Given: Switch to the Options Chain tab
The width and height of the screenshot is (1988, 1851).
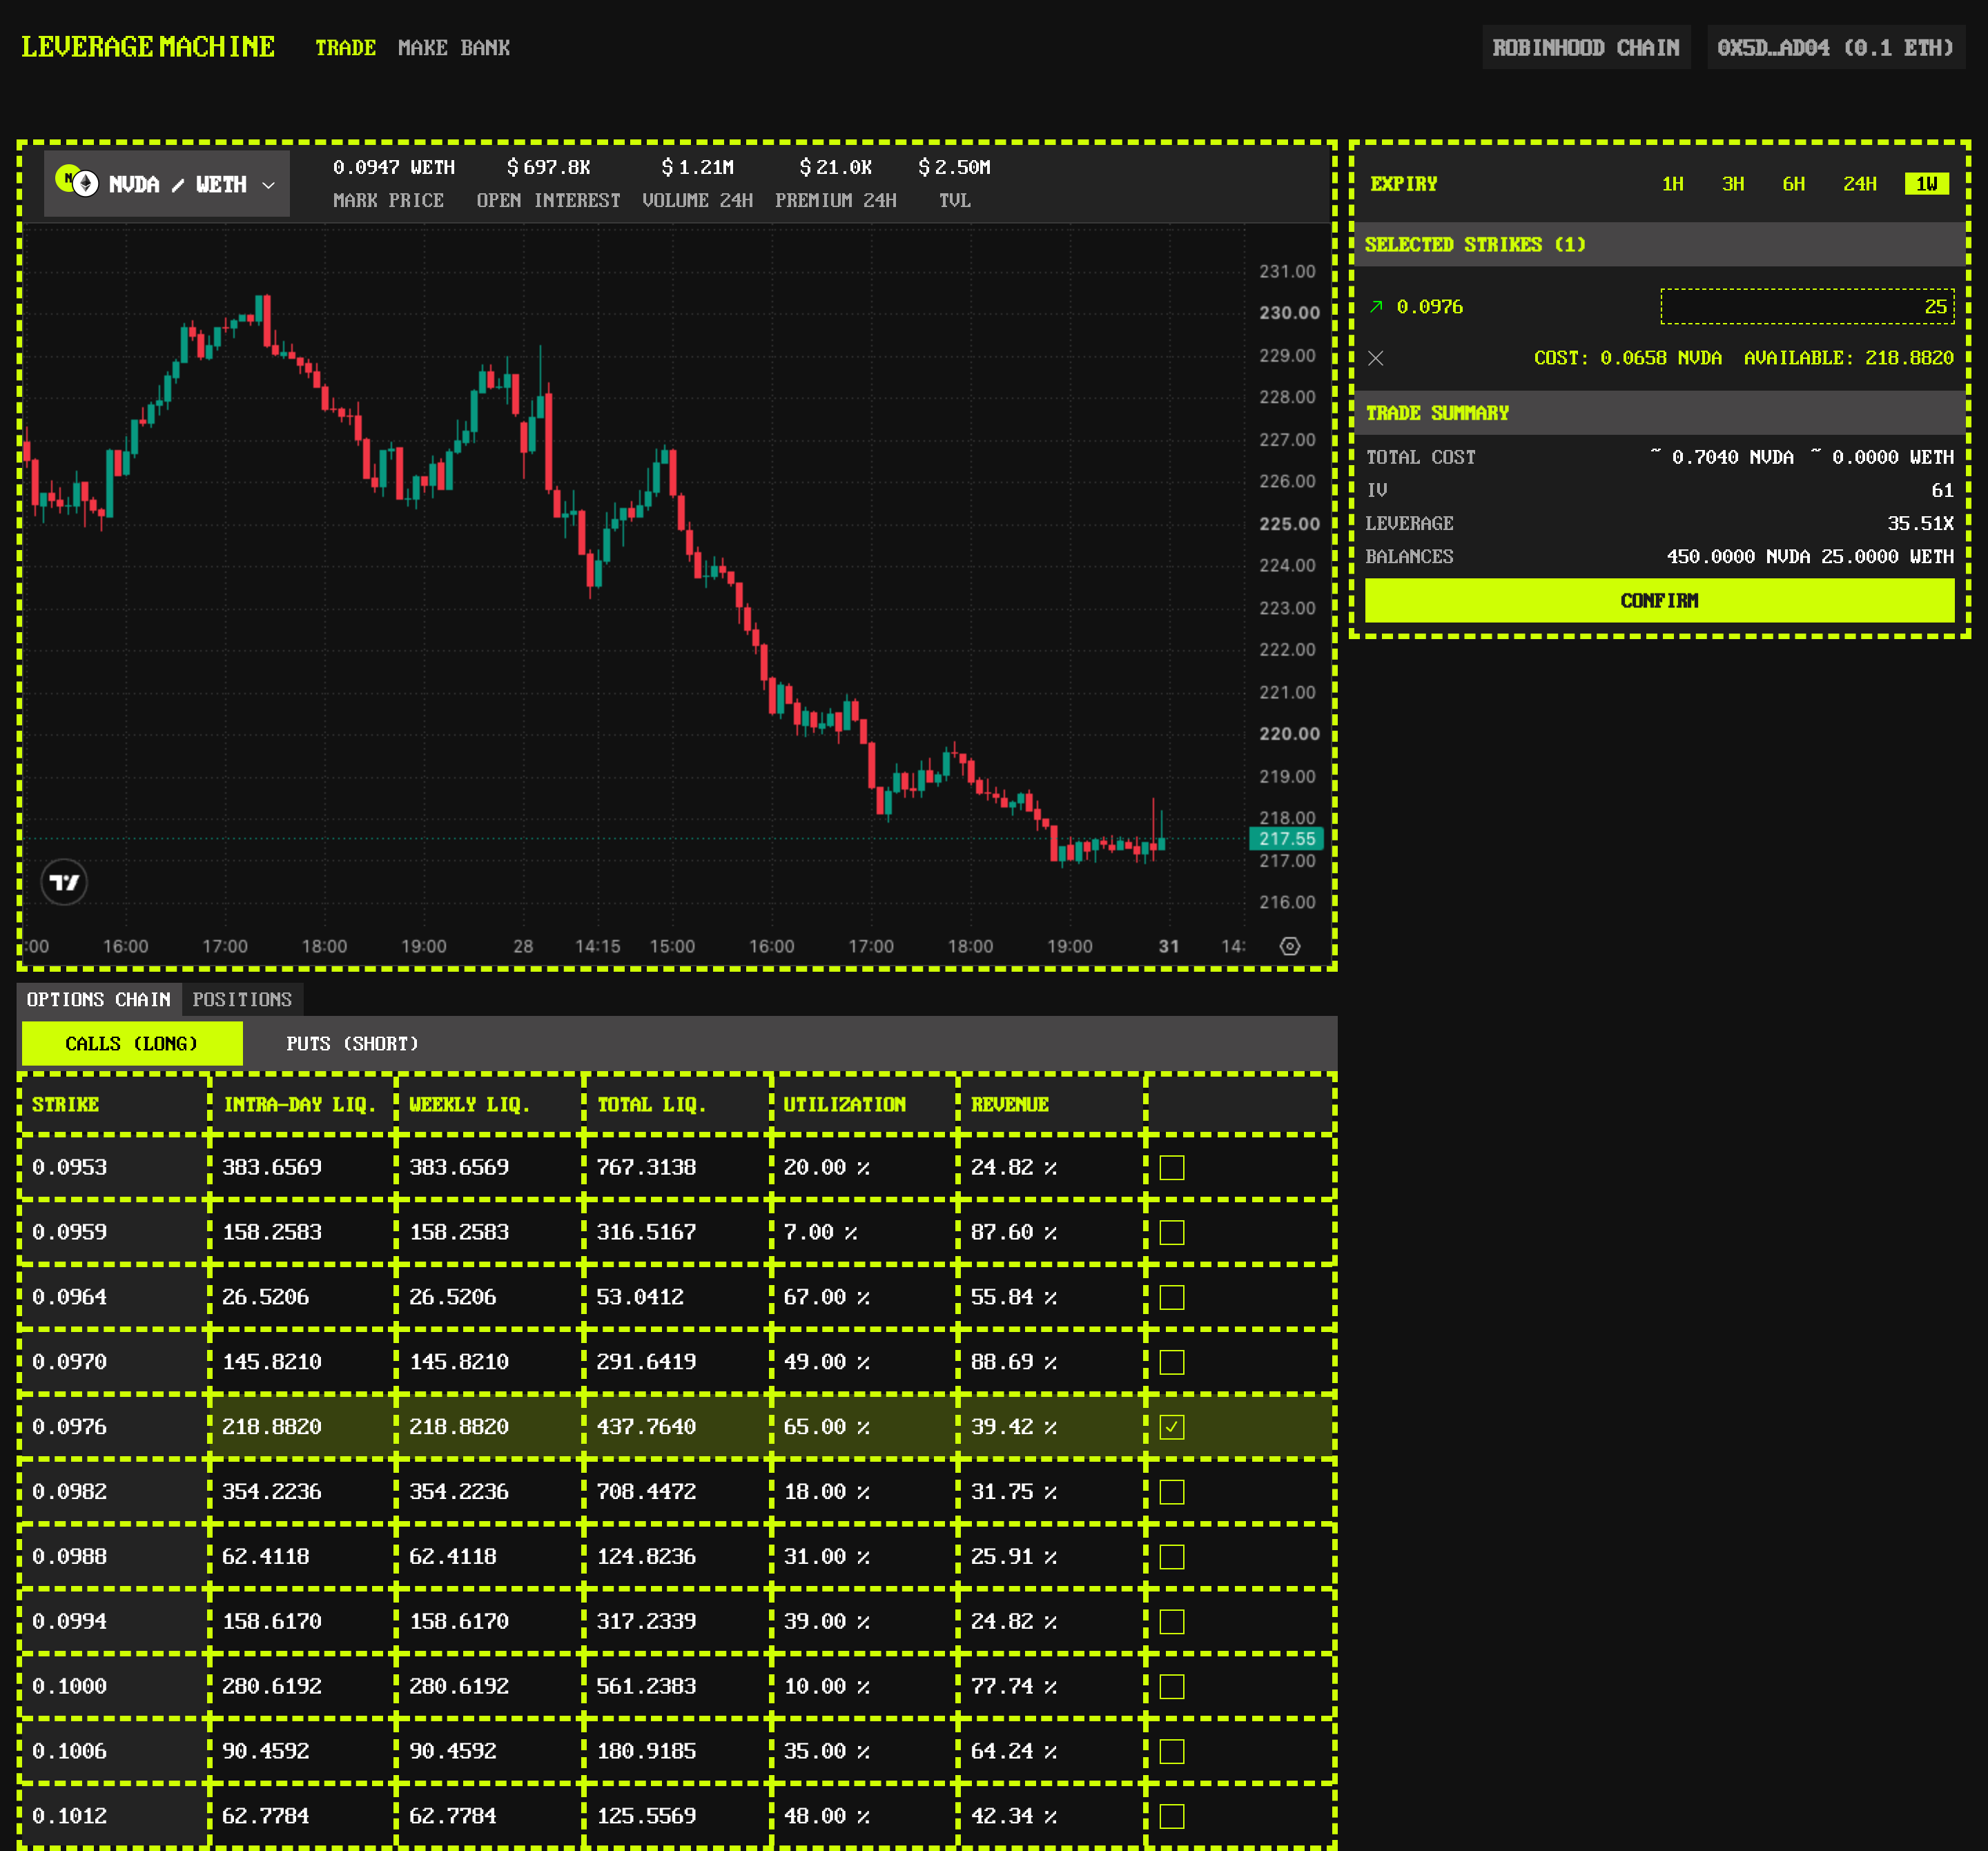Looking at the screenshot, I should click(x=99, y=999).
